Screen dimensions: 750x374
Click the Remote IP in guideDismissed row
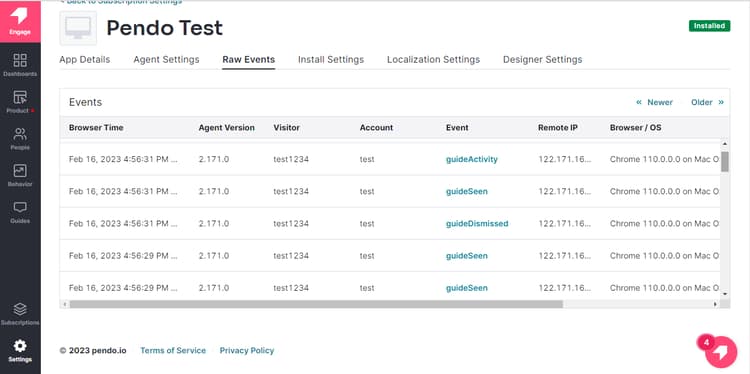pos(565,223)
